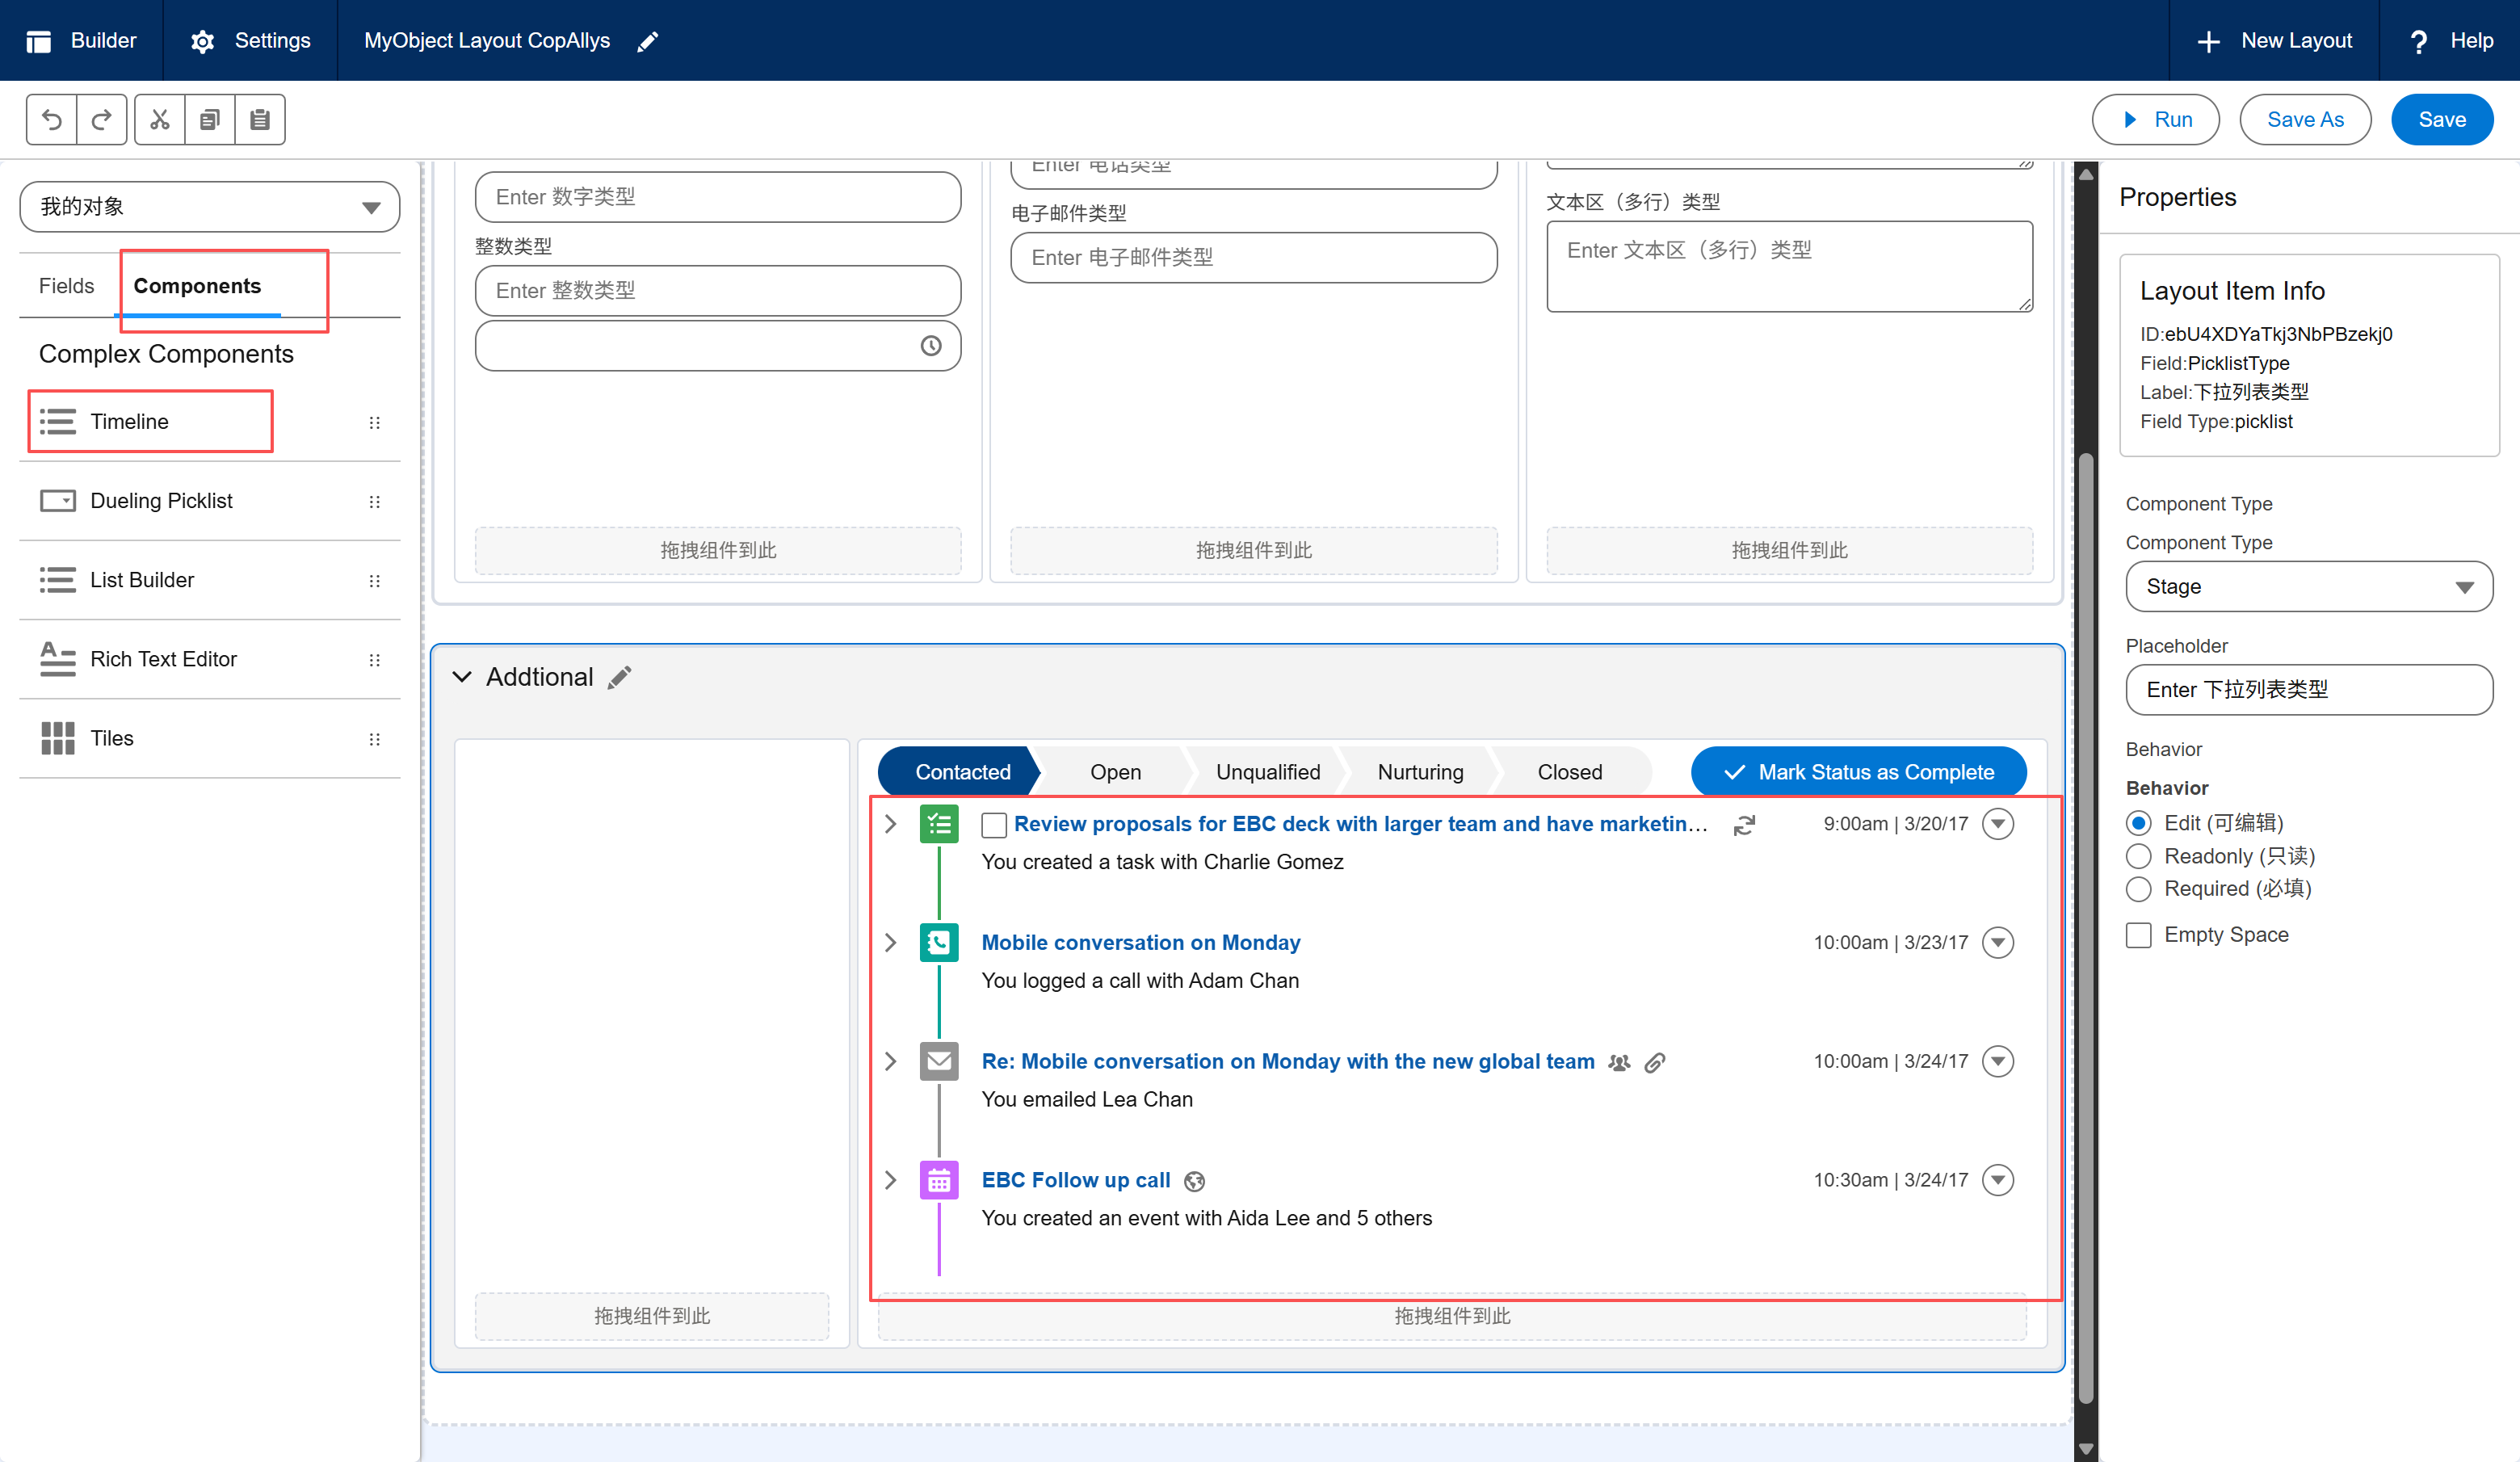
Task: Grab the Dueling Picklist drag handle
Action: (x=375, y=501)
